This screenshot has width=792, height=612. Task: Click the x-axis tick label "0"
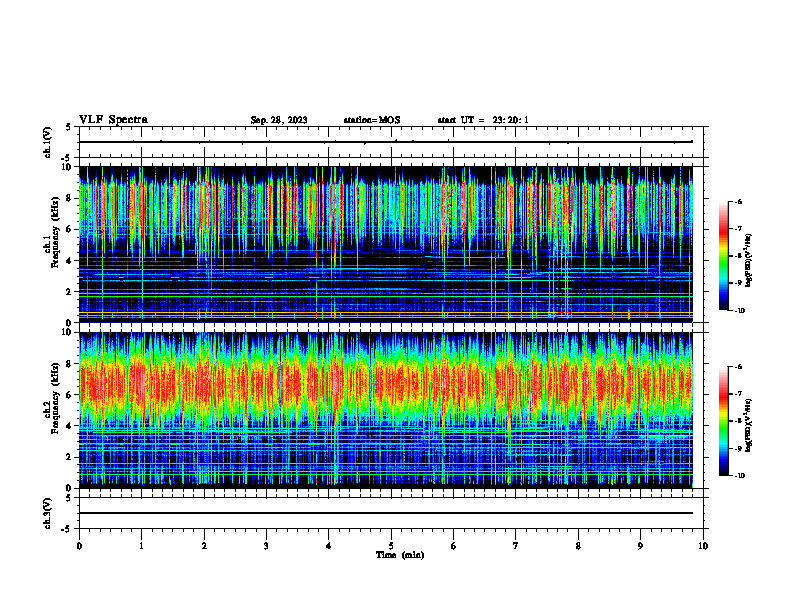click(x=79, y=546)
